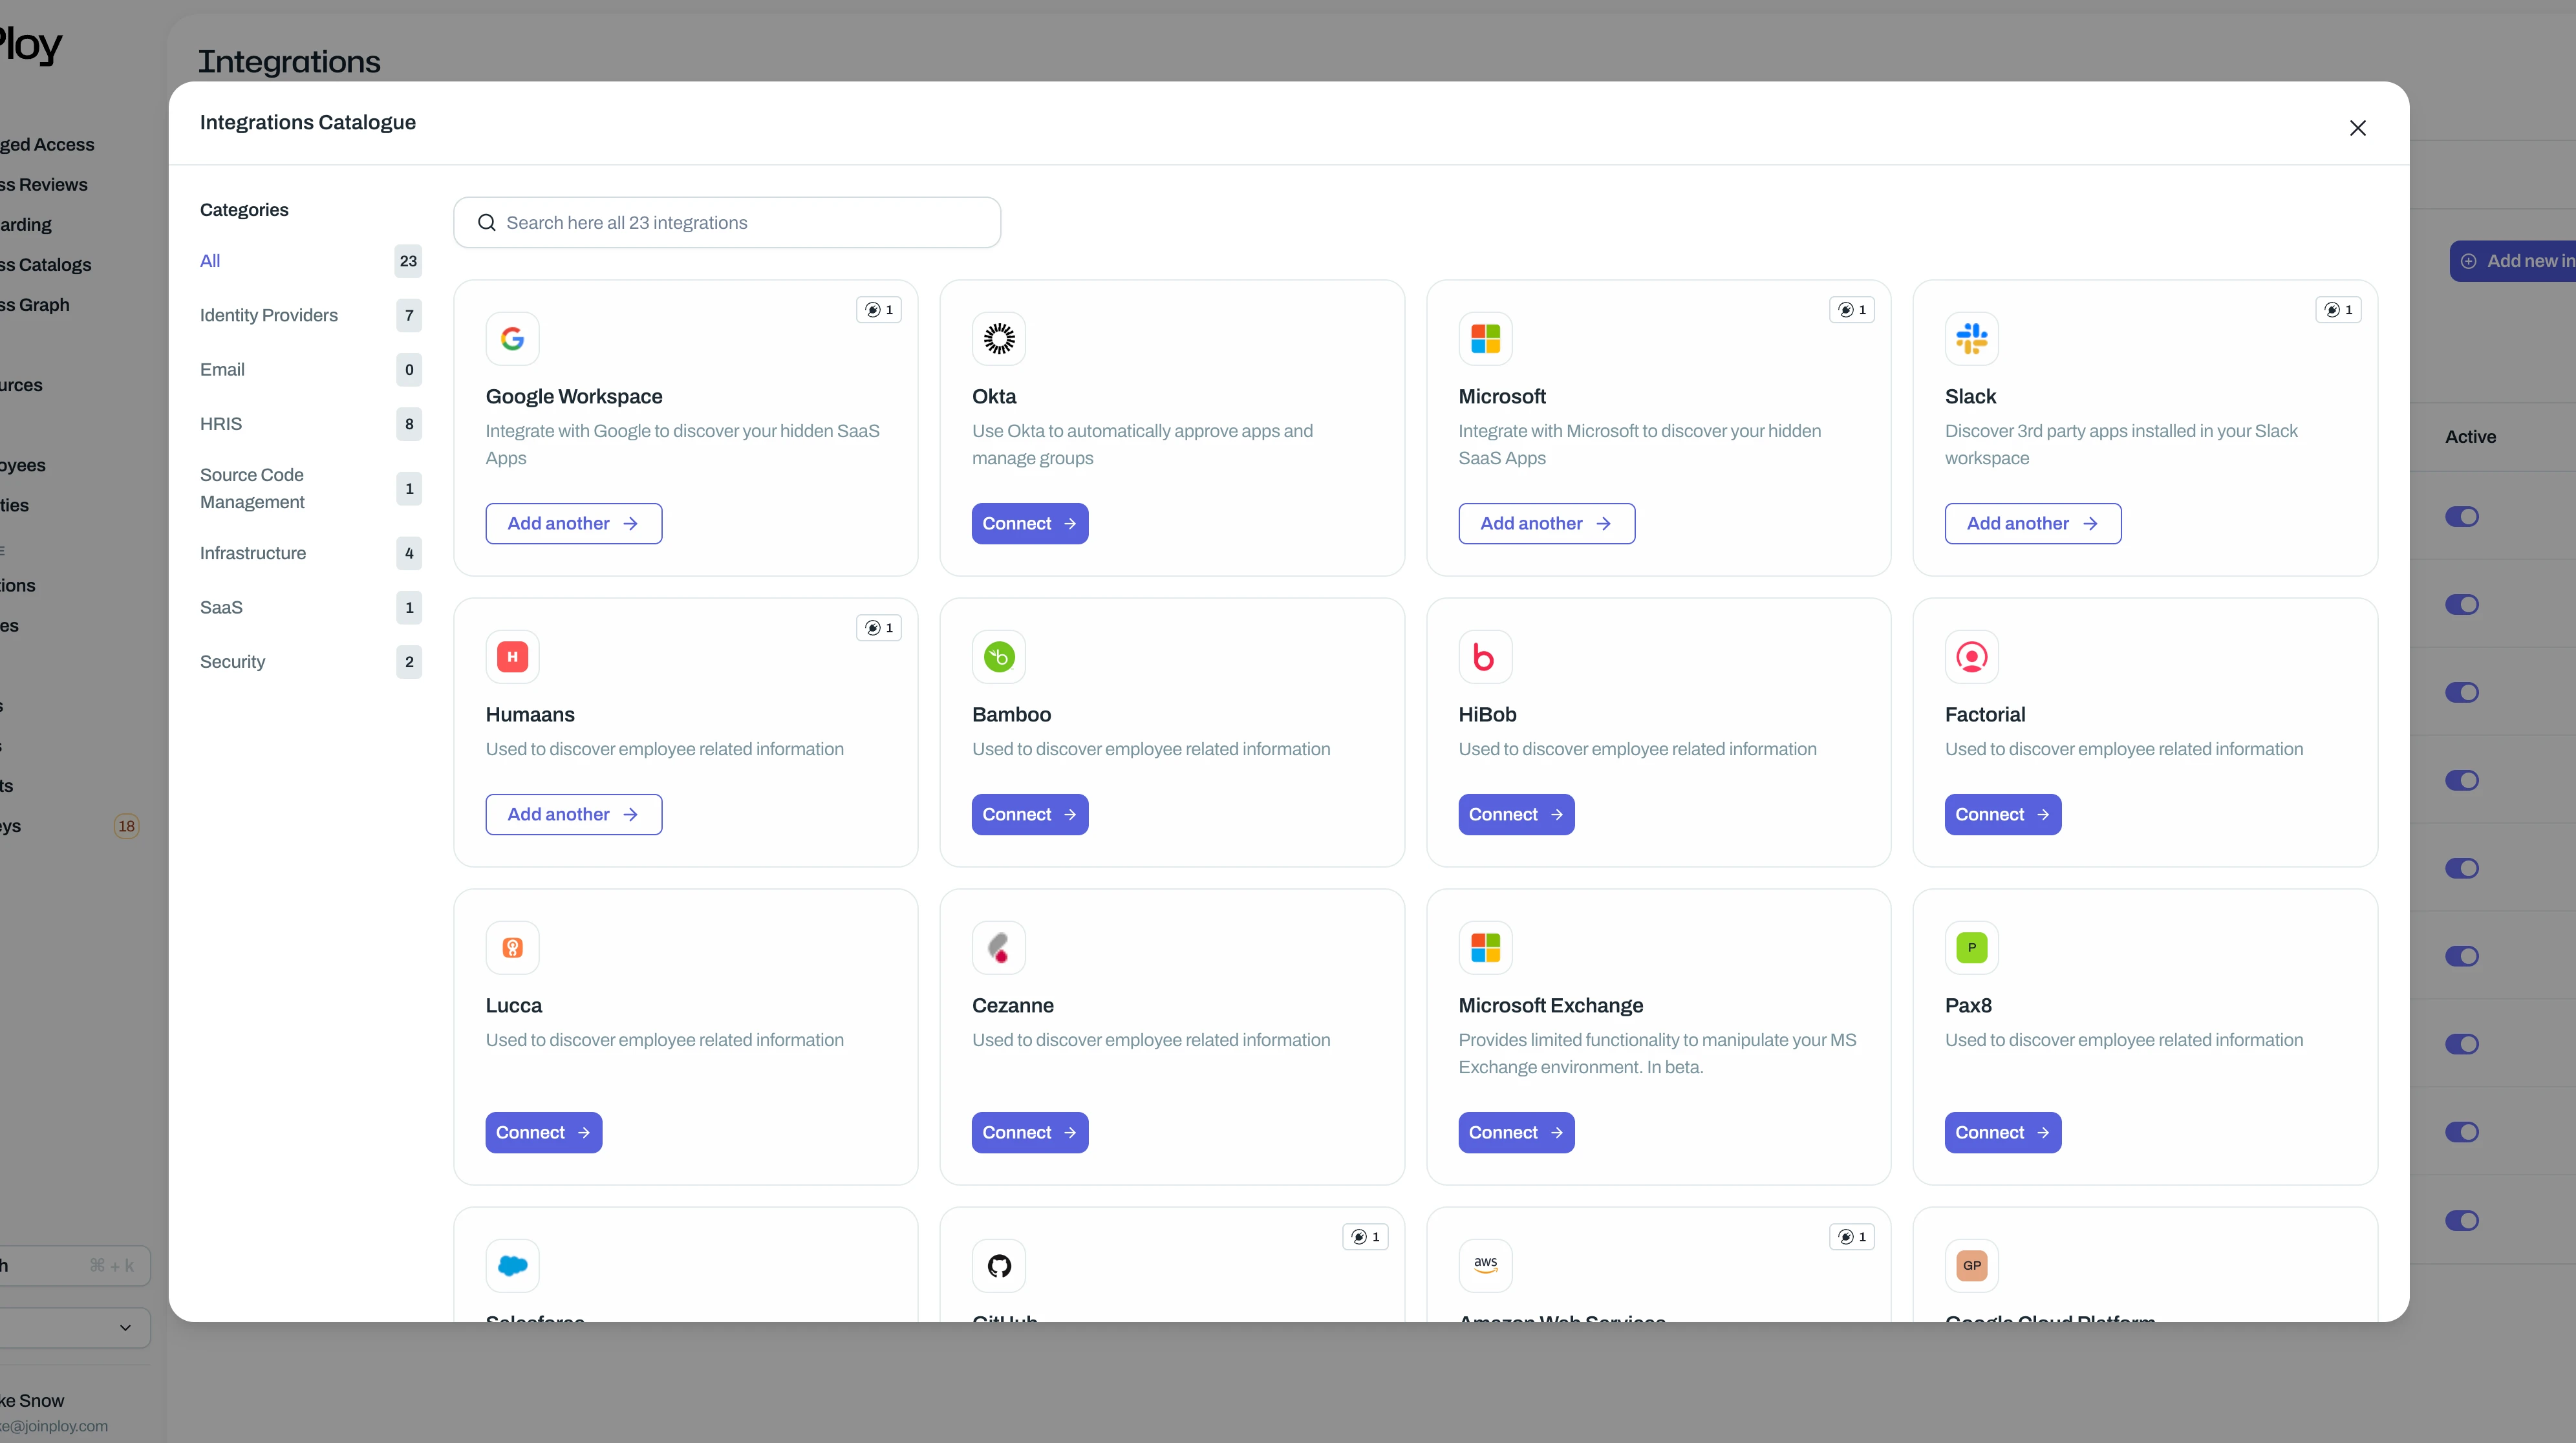Click the AWS logo icon

[x=1485, y=1266]
